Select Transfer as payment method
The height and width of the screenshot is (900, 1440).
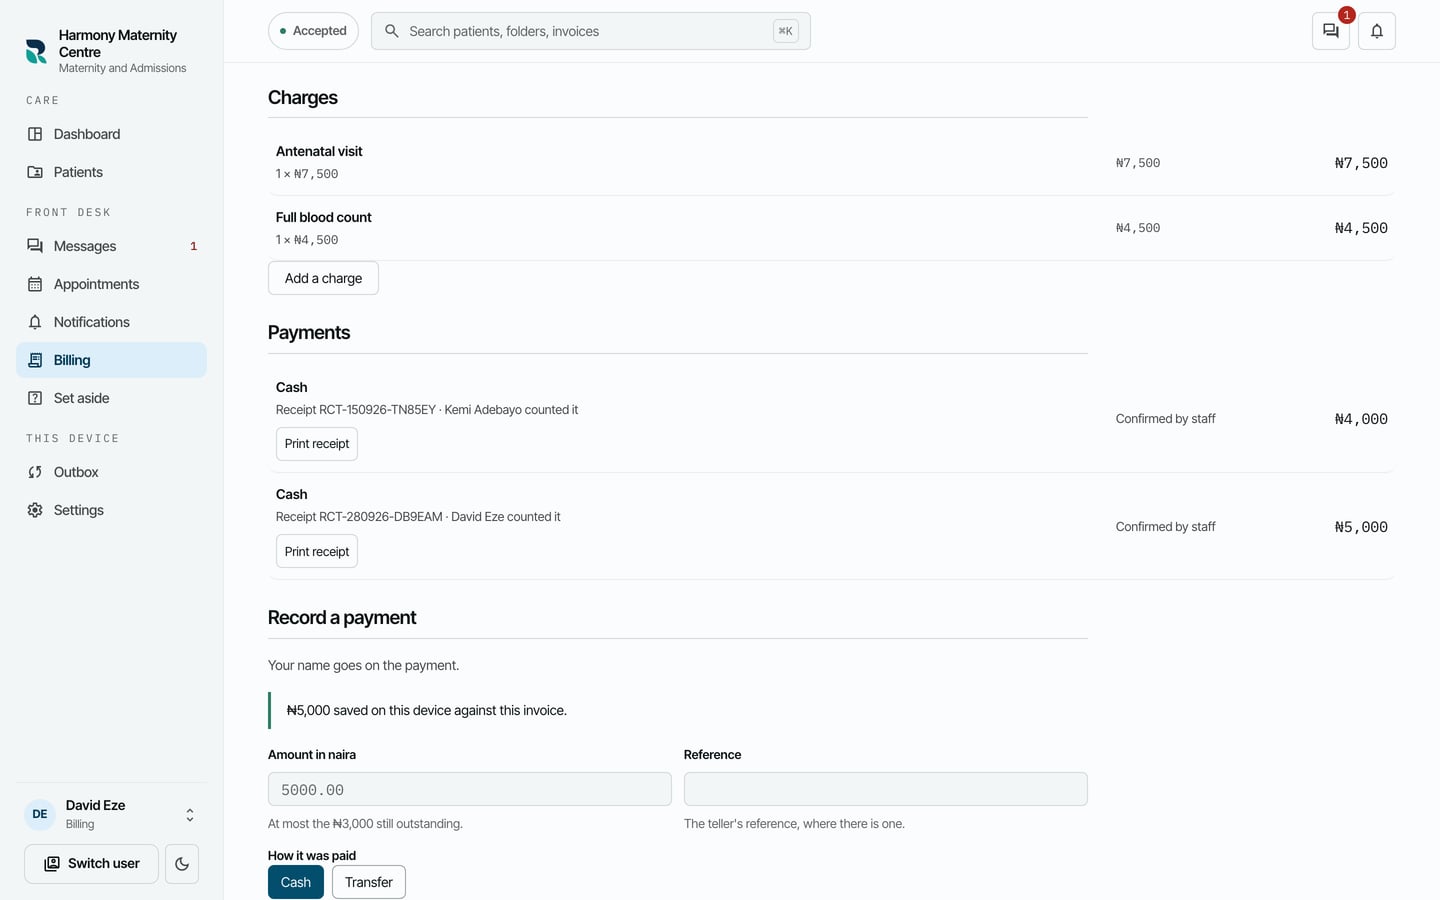point(369,882)
